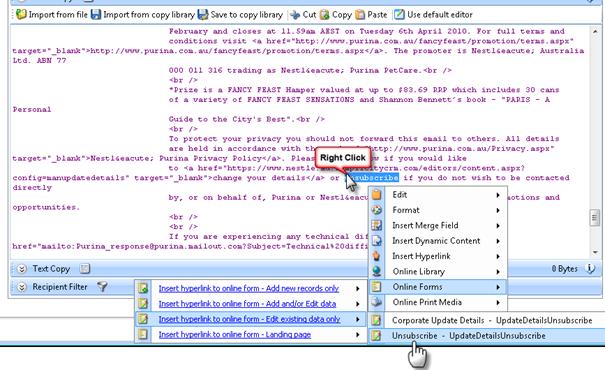The image size is (605, 370).
Task: Click icon beside Add and/or Edit data
Action: coord(143,304)
